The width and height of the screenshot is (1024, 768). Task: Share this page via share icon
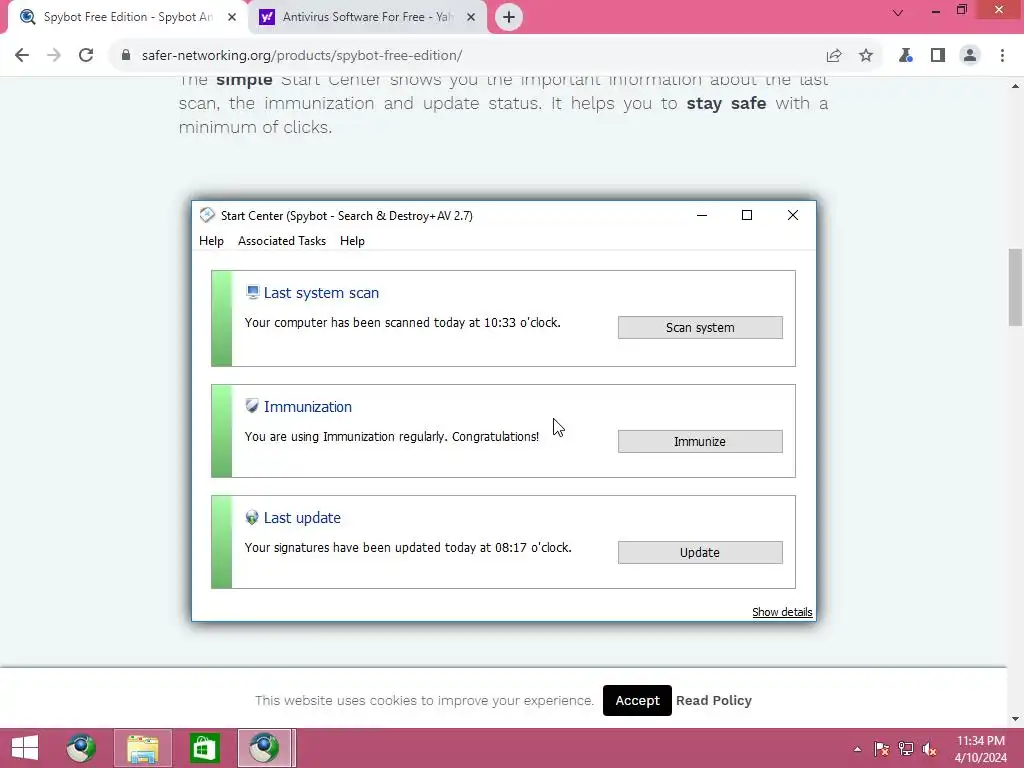pyautogui.click(x=834, y=56)
